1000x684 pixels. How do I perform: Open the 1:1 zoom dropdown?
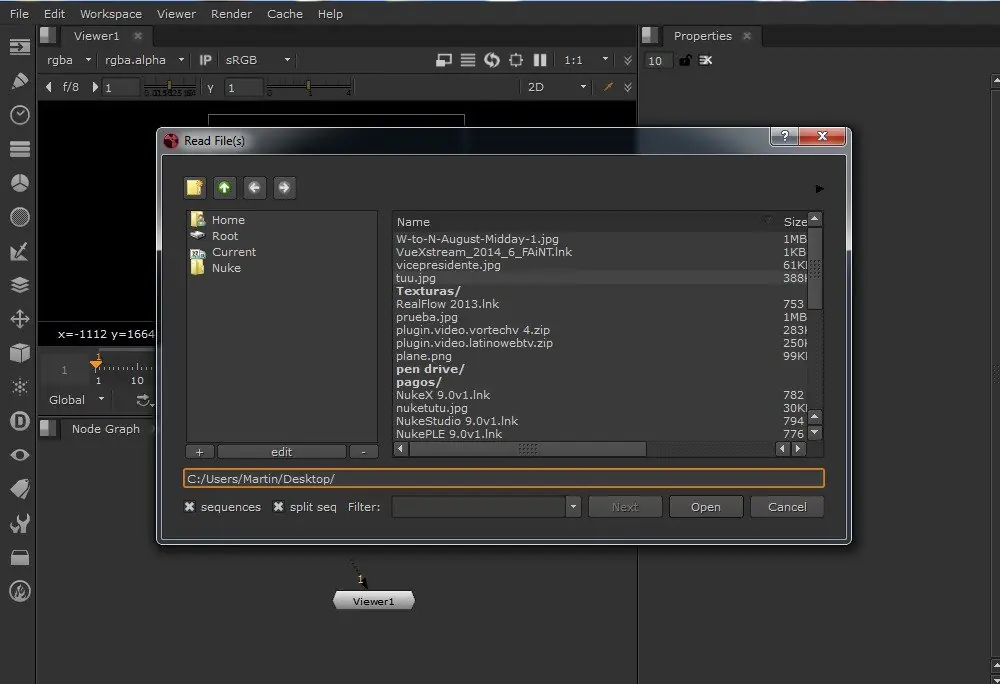(586, 60)
